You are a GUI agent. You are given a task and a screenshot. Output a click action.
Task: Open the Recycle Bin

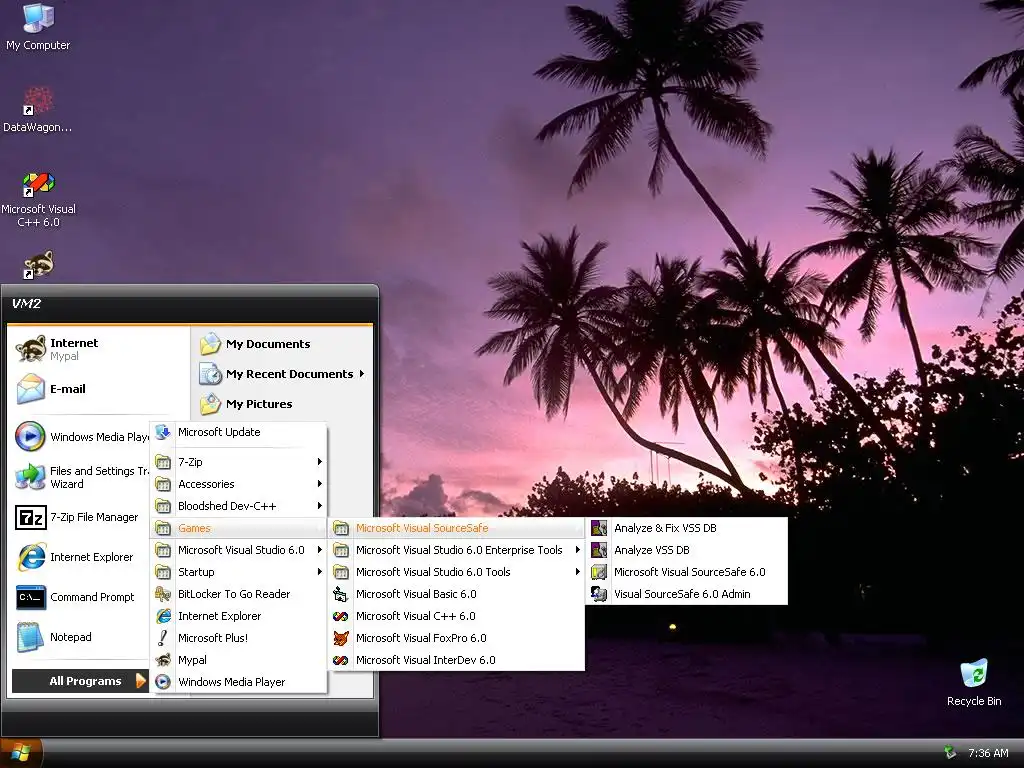pos(974,682)
